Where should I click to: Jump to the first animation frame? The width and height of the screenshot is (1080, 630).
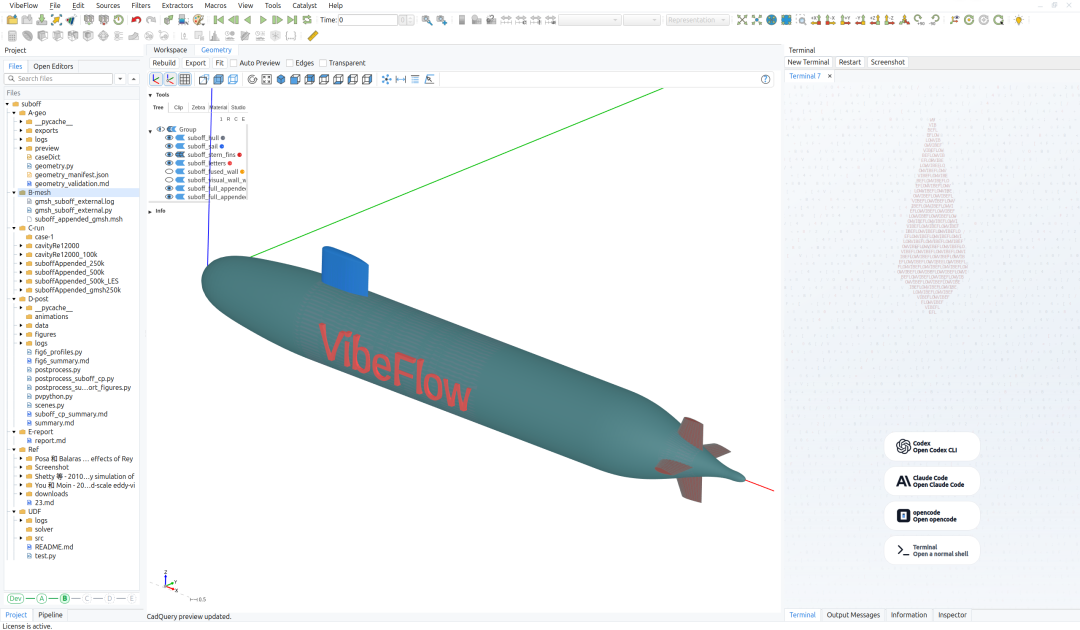tap(218, 20)
